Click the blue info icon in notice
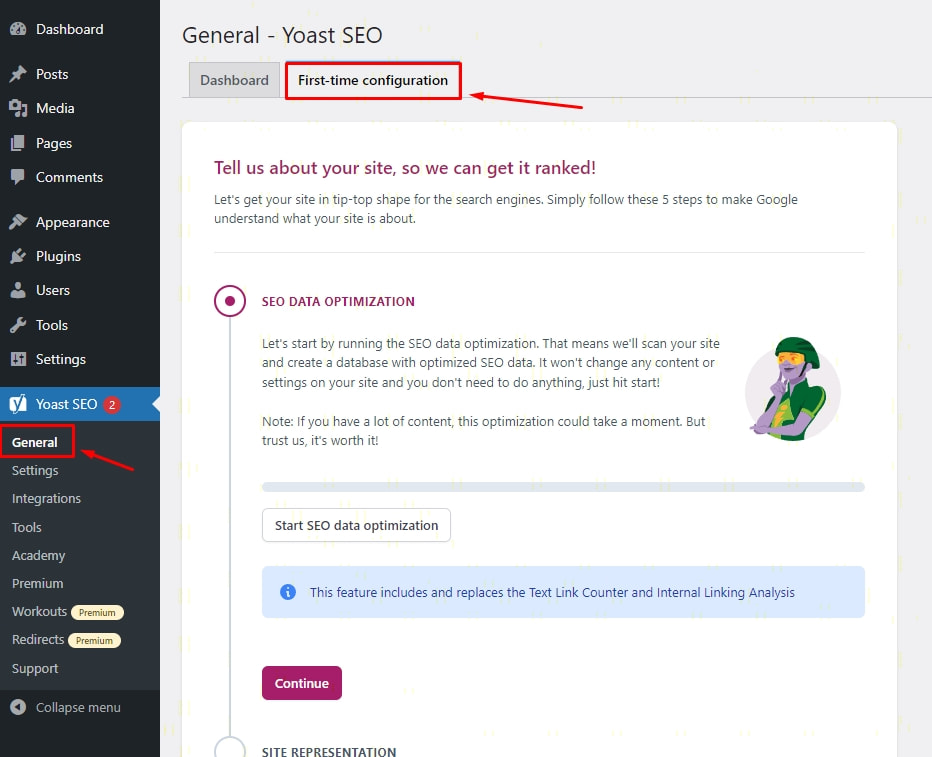The image size is (932, 757). (288, 592)
